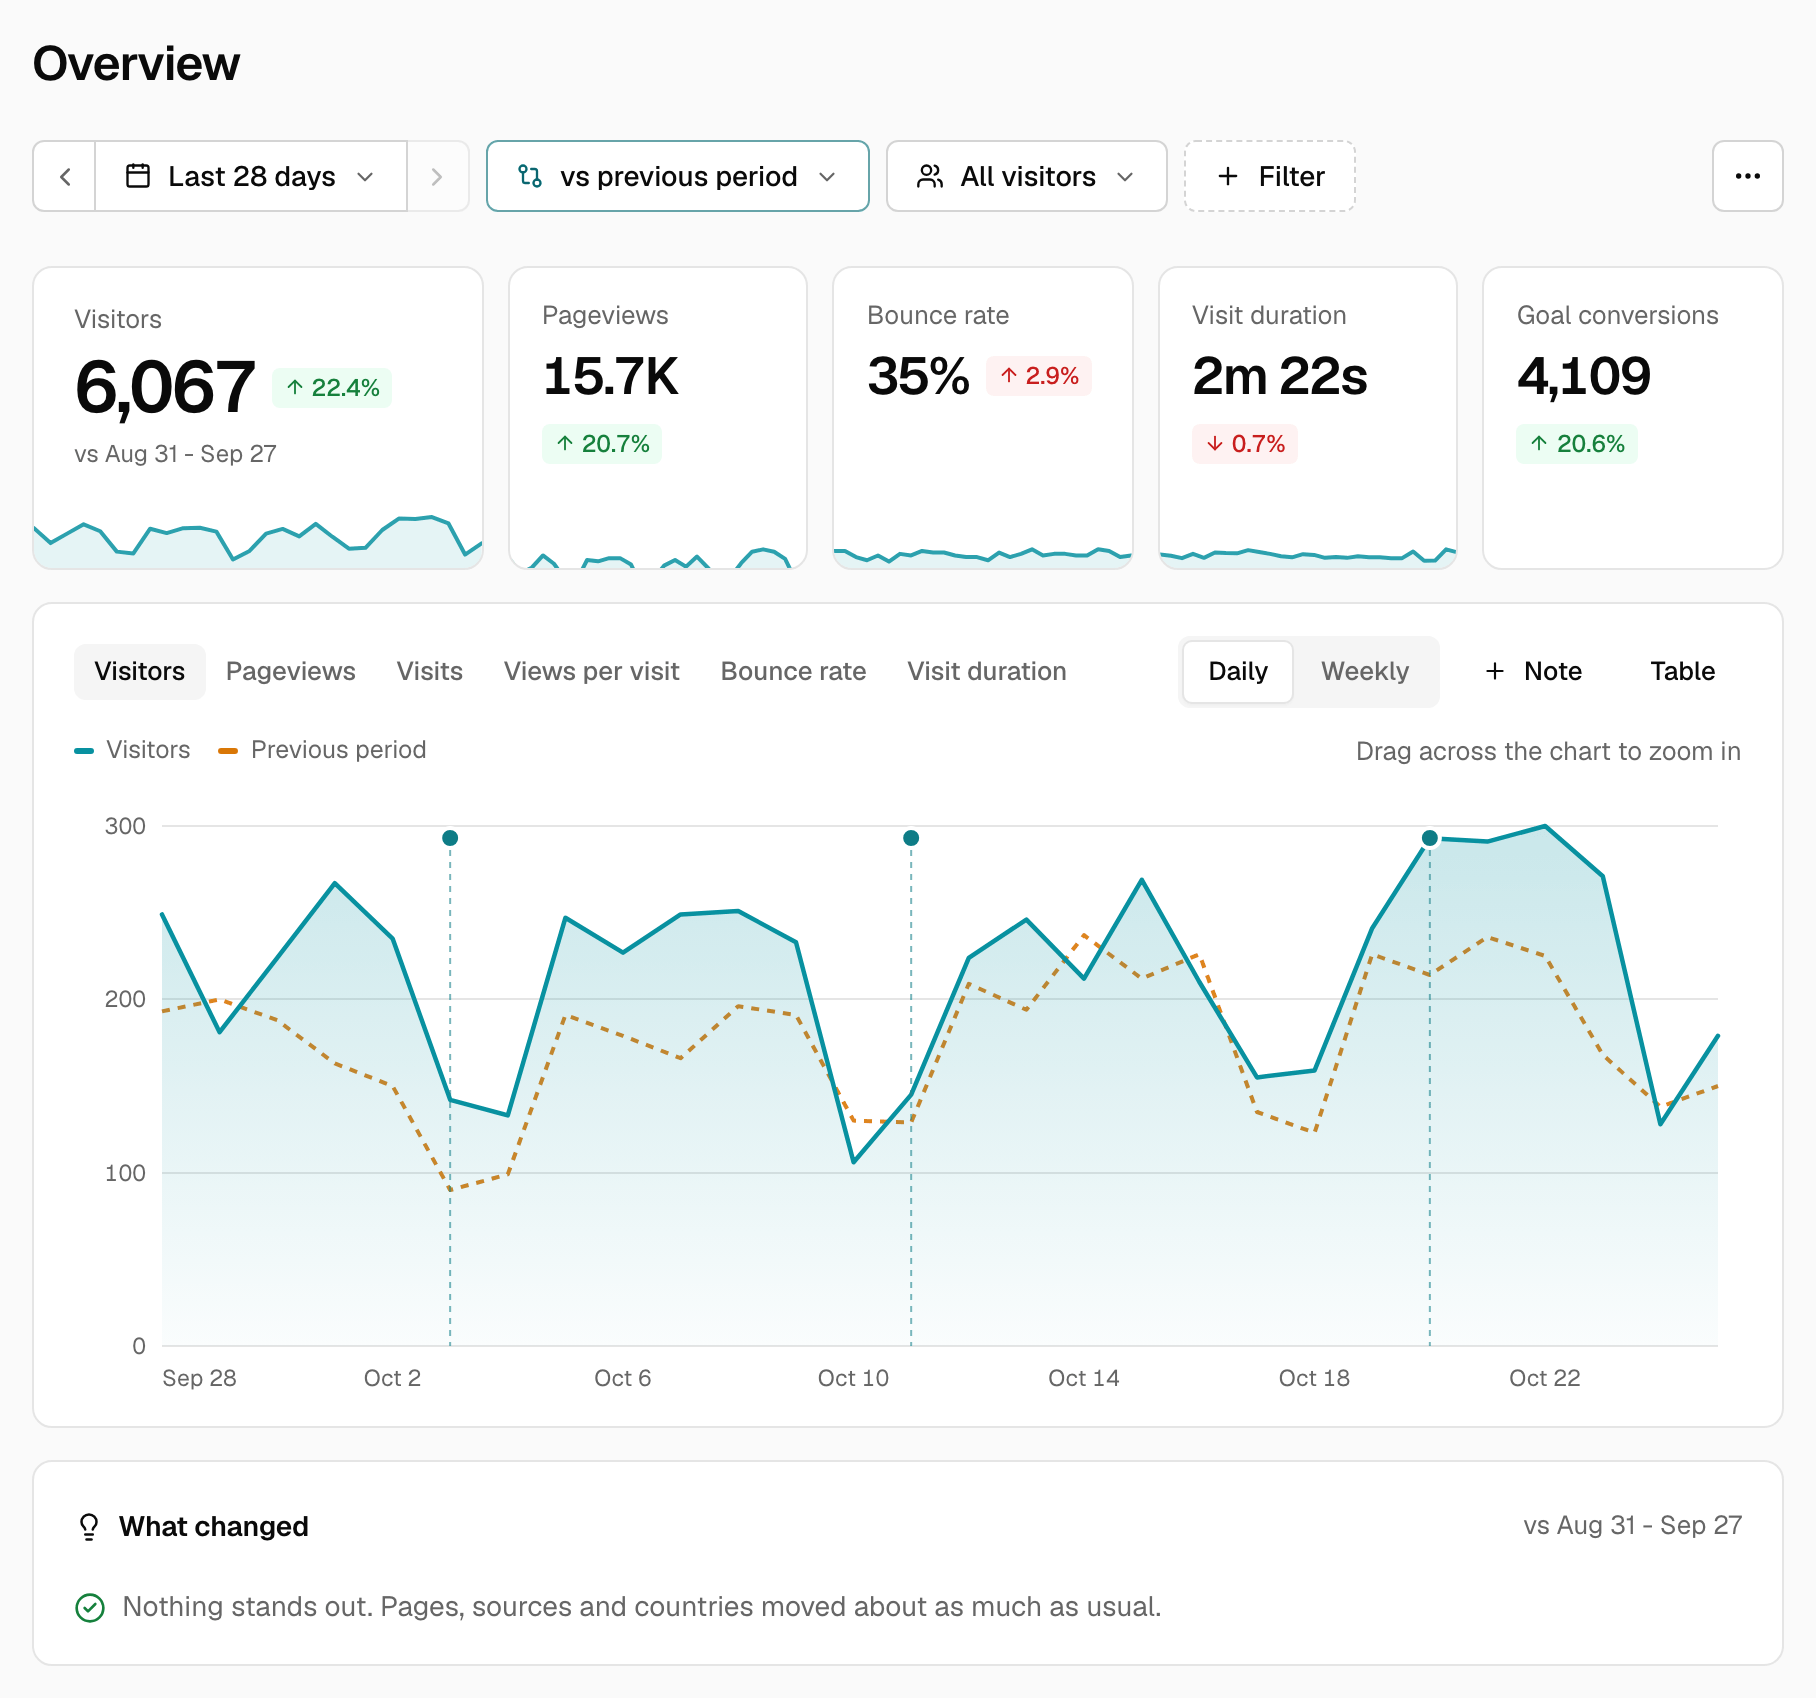Switch to the Pageviews chart tab
The height and width of the screenshot is (1698, 1816).
291,671
